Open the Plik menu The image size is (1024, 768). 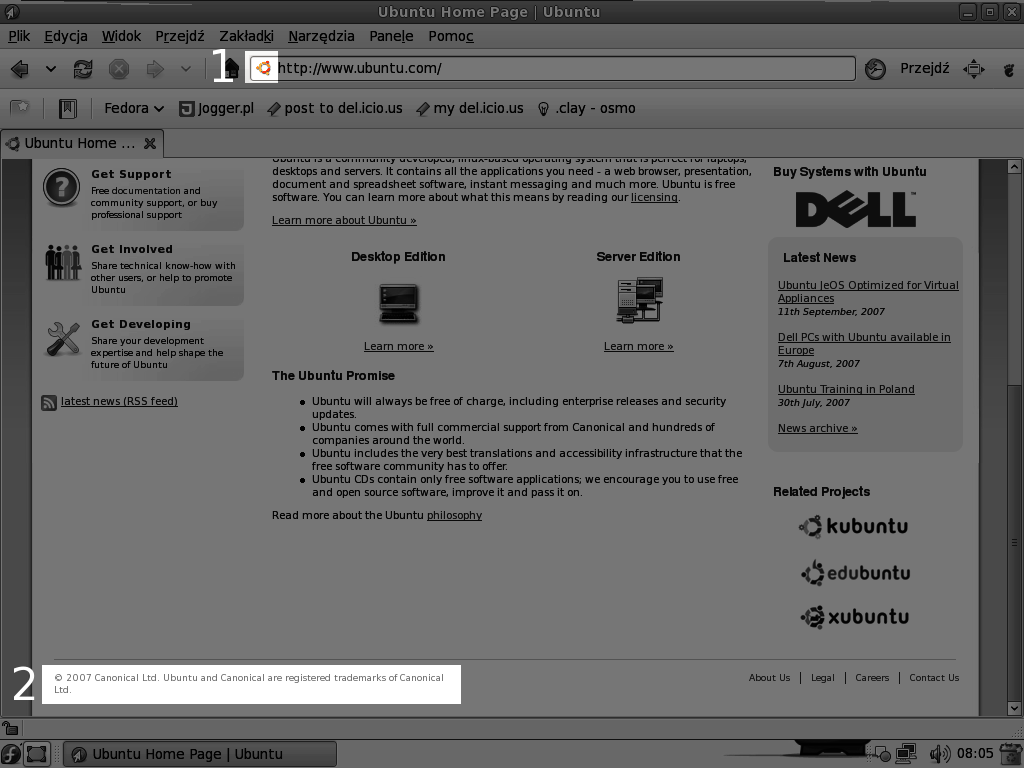pyautogui.click(x=19, y=36)
